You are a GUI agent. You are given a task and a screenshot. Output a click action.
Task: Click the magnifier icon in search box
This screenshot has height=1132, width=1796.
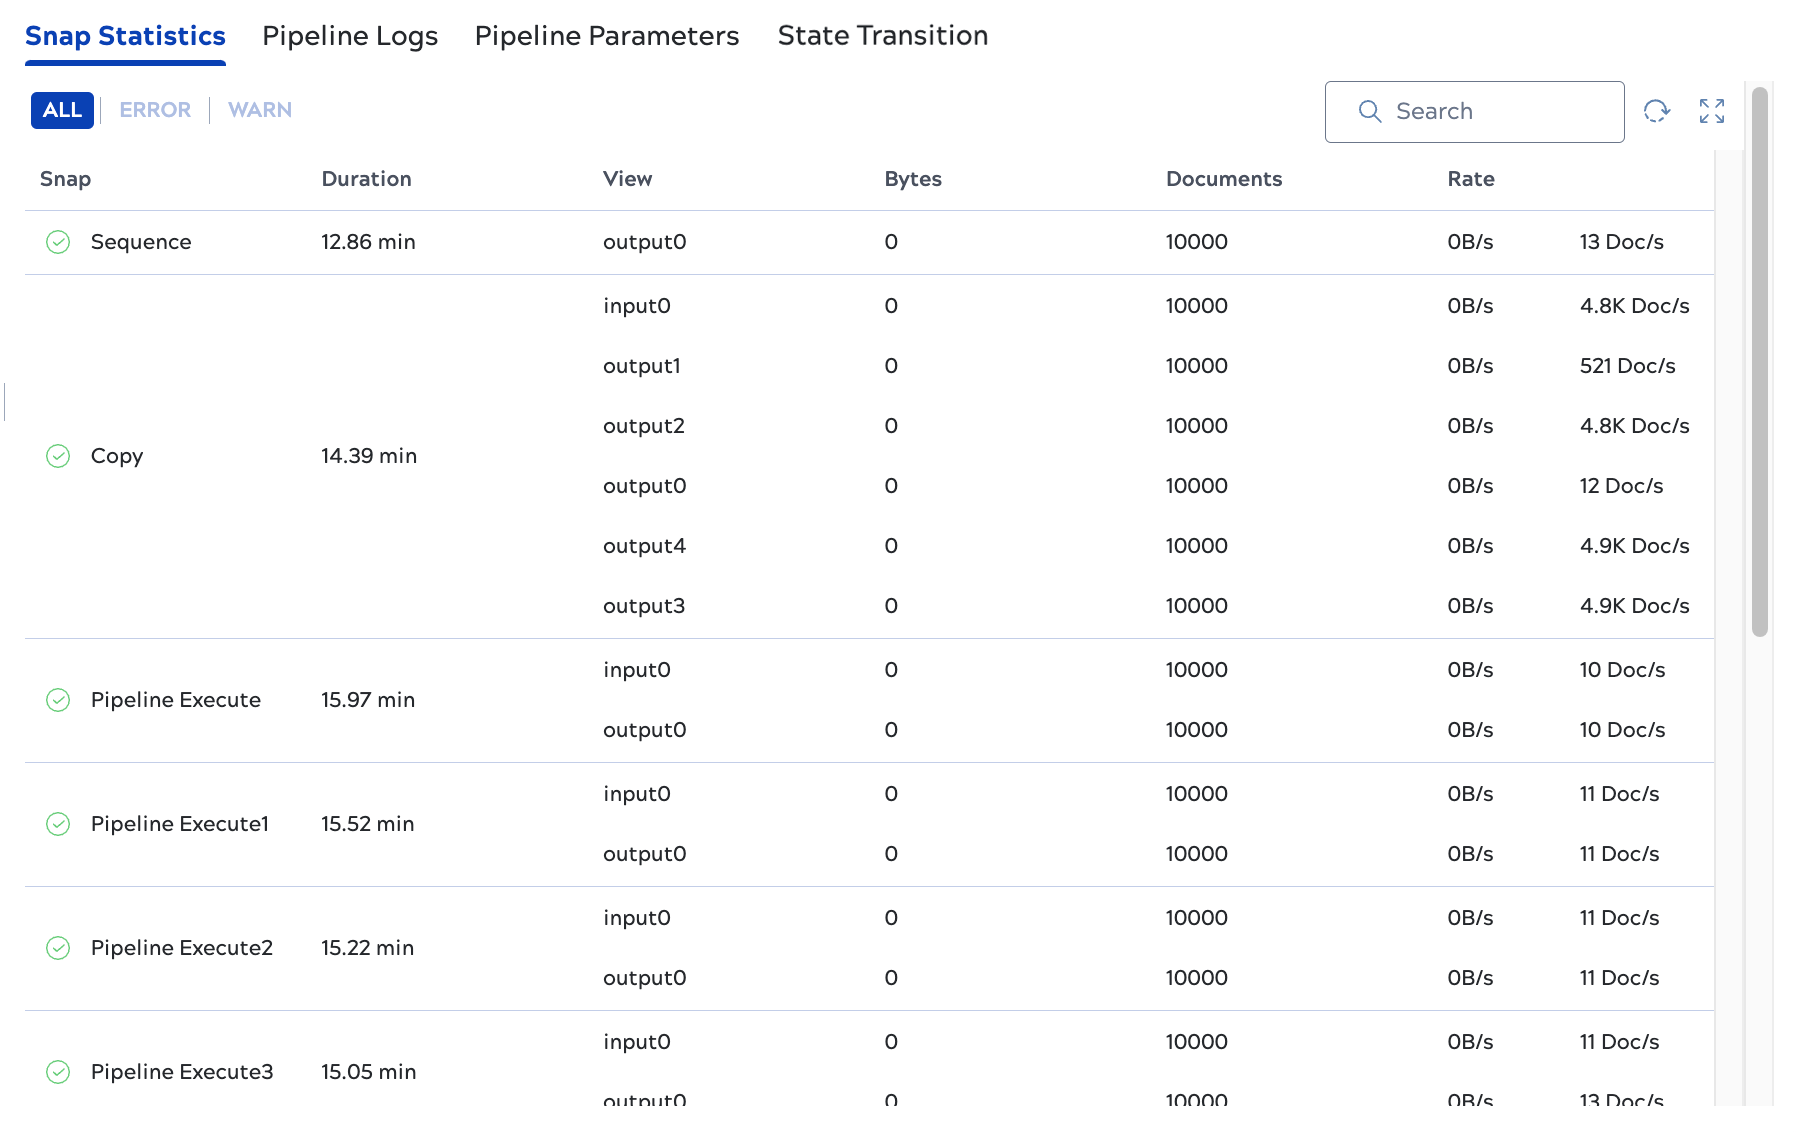[1369, 111]
